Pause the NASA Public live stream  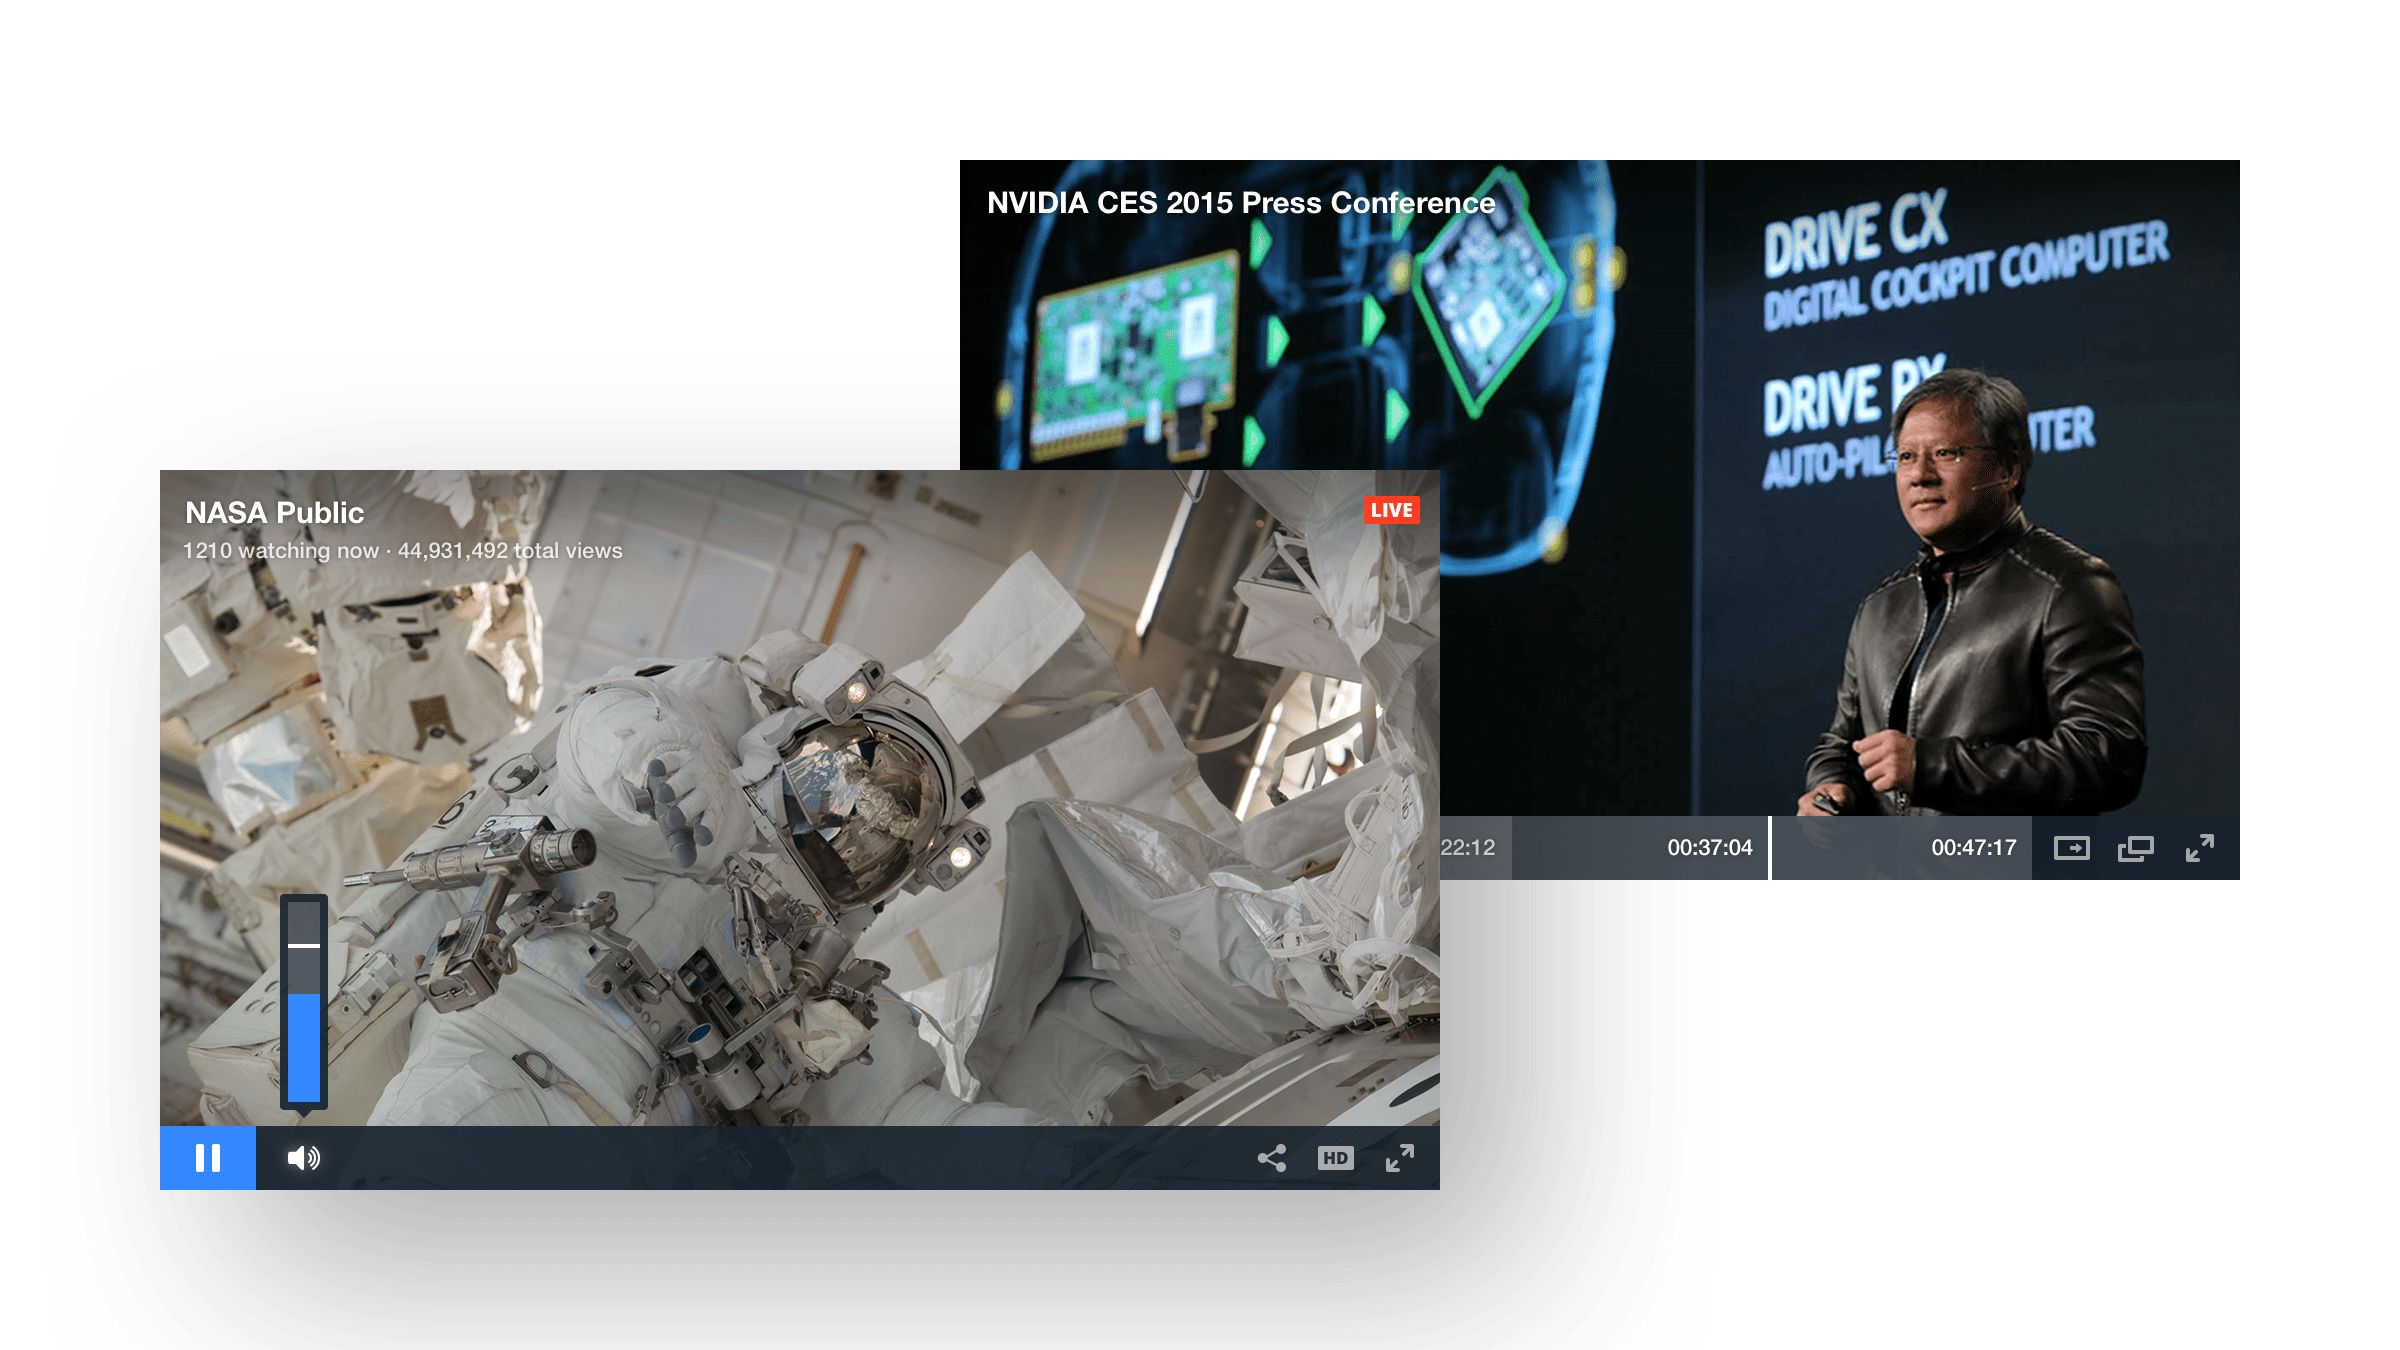point(207,1158)
